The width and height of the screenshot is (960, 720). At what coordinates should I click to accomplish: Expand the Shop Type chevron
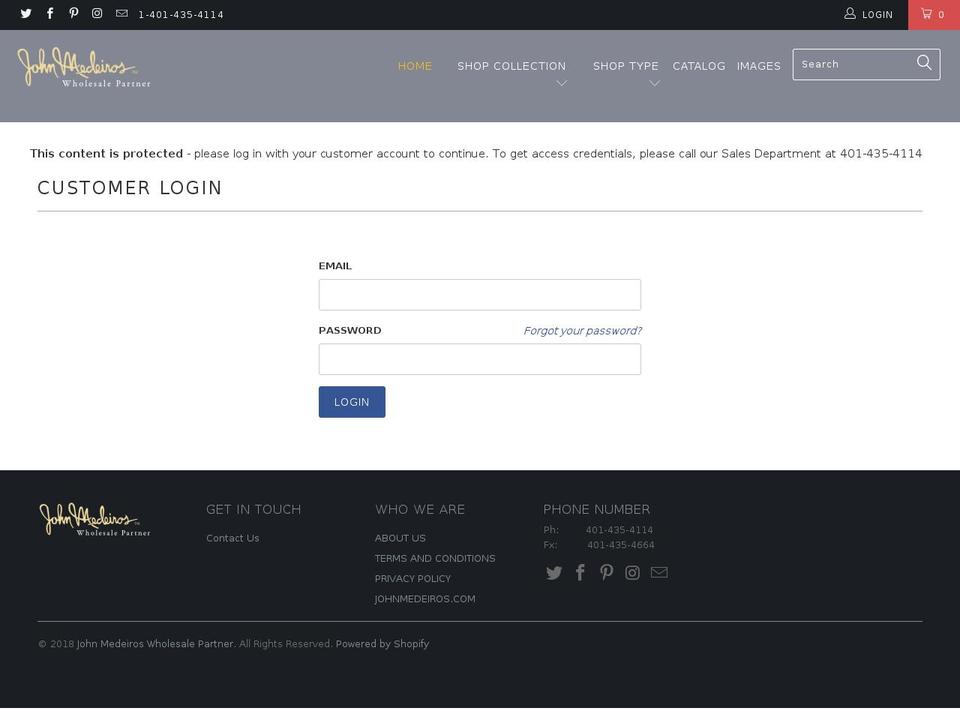654,83
